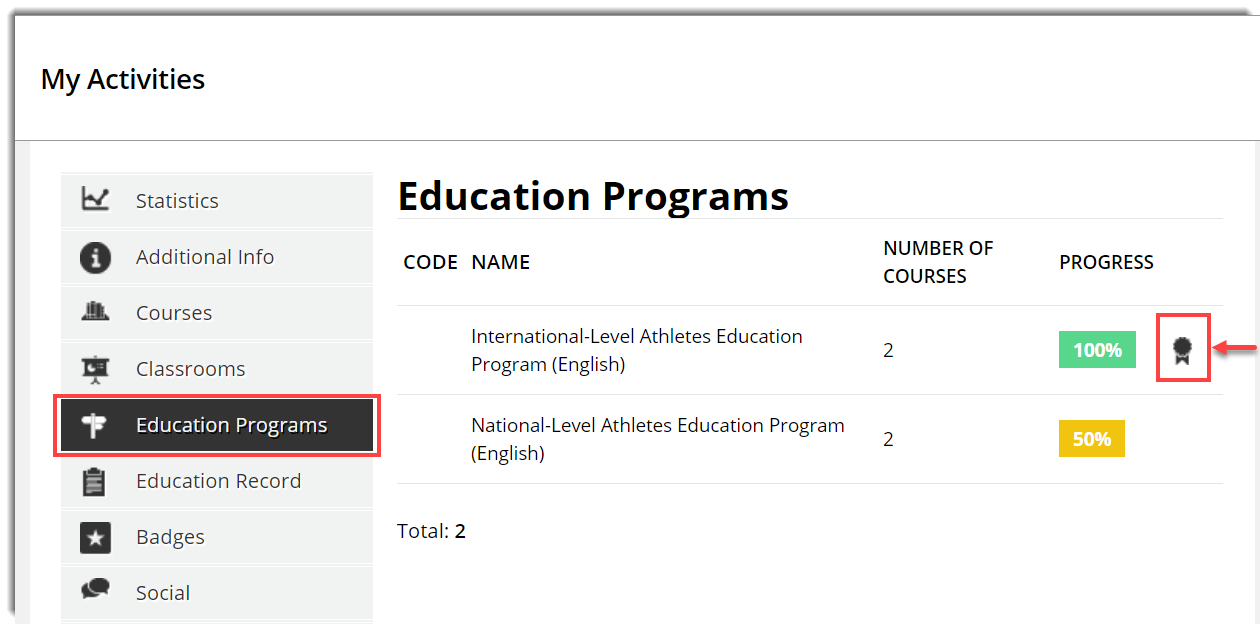The width and height of the screenshot is (1260, 624).
Task: Click the Classrooms presentation board icon
Action: [x=95, y=369]
